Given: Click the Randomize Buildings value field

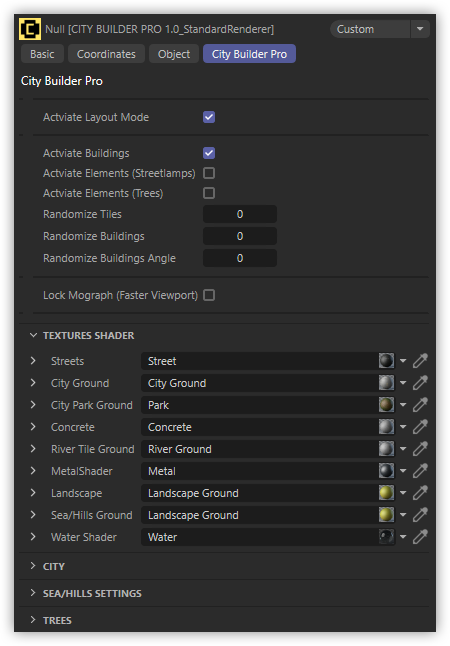Looking at the screenshot, I should [240, 236].
